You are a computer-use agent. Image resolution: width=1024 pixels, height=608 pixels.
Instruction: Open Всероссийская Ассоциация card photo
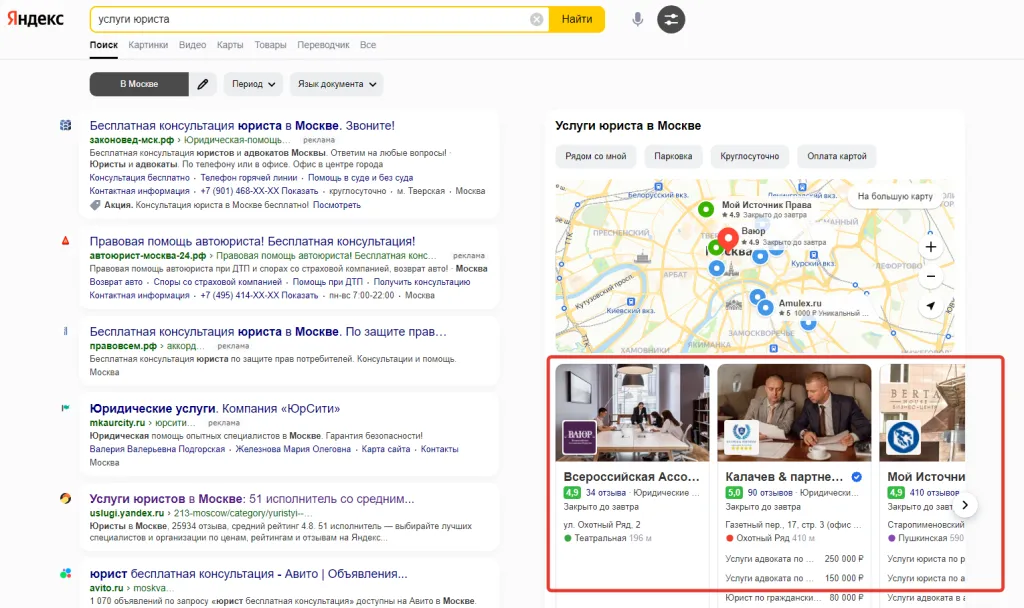click(x=632, y=413)
